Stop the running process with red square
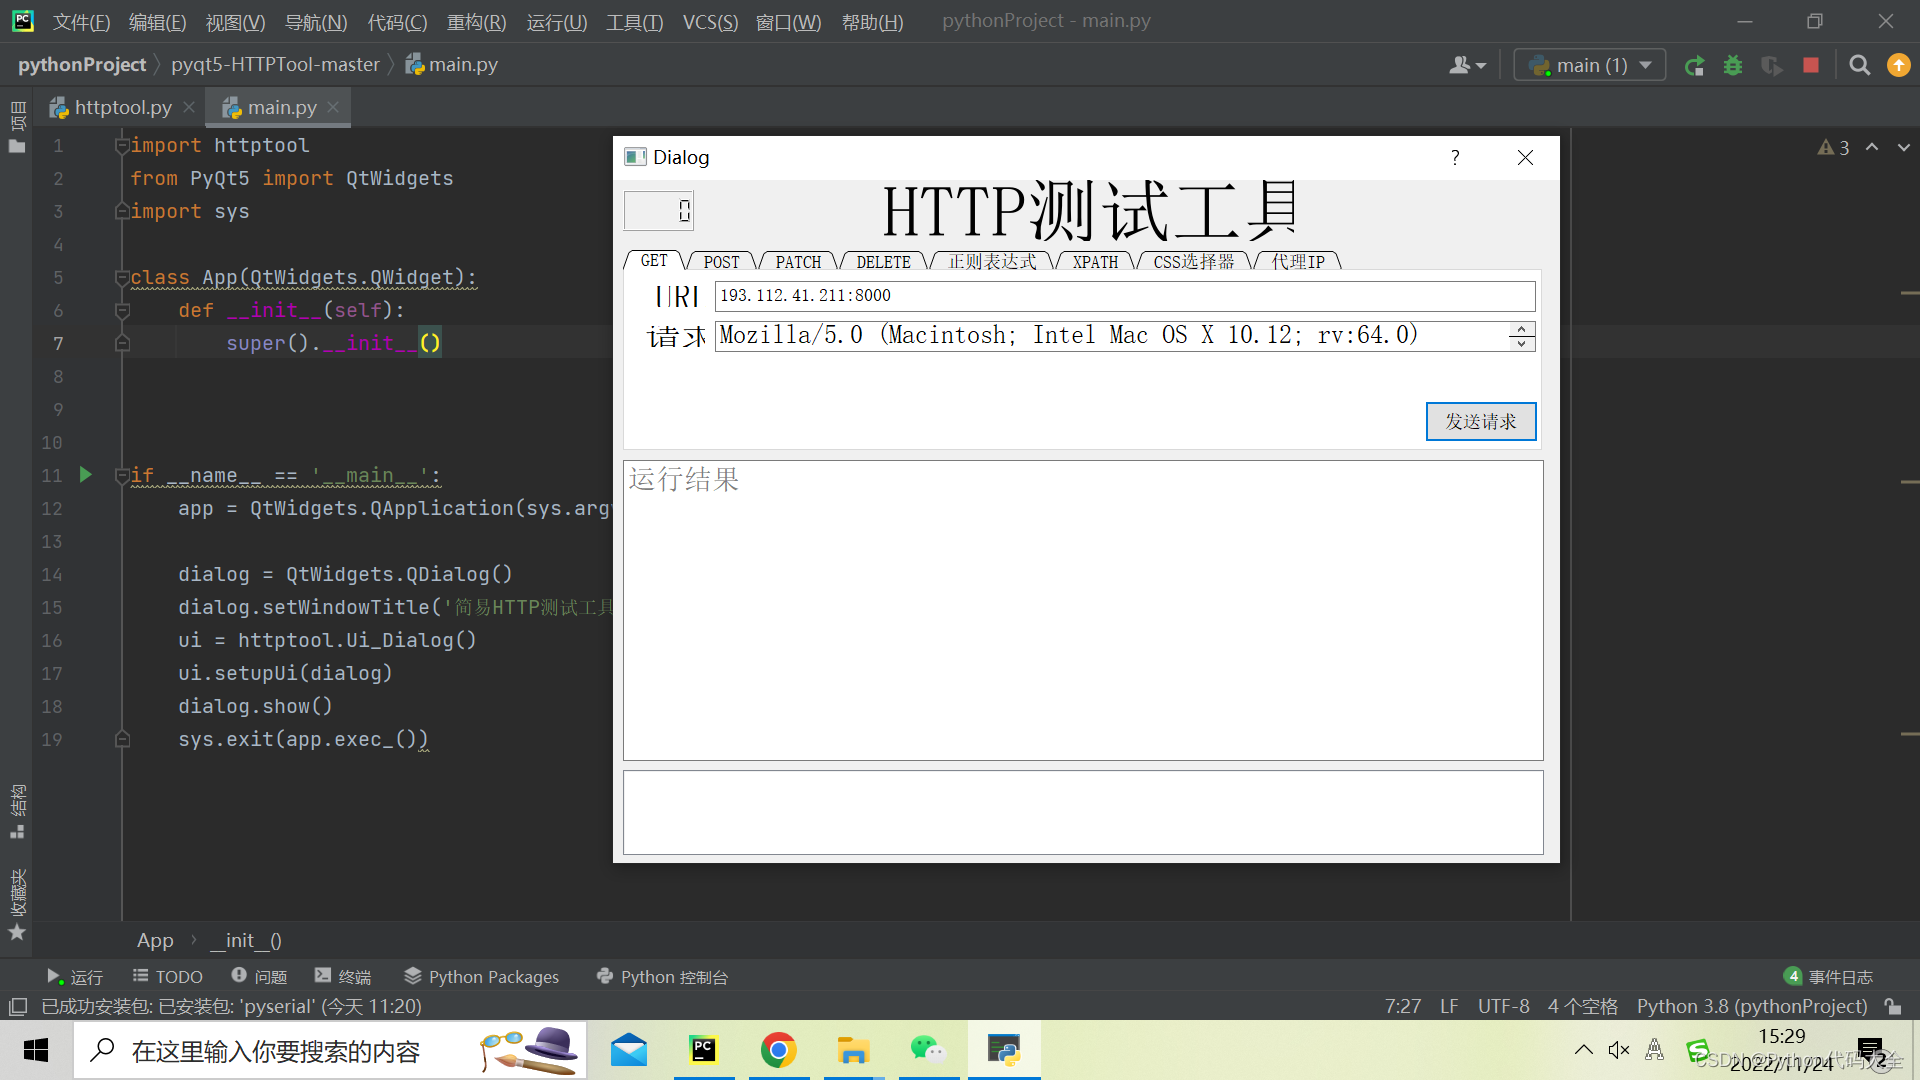This screenshot has height=1080, width=1920. [x=1811, y=66]
